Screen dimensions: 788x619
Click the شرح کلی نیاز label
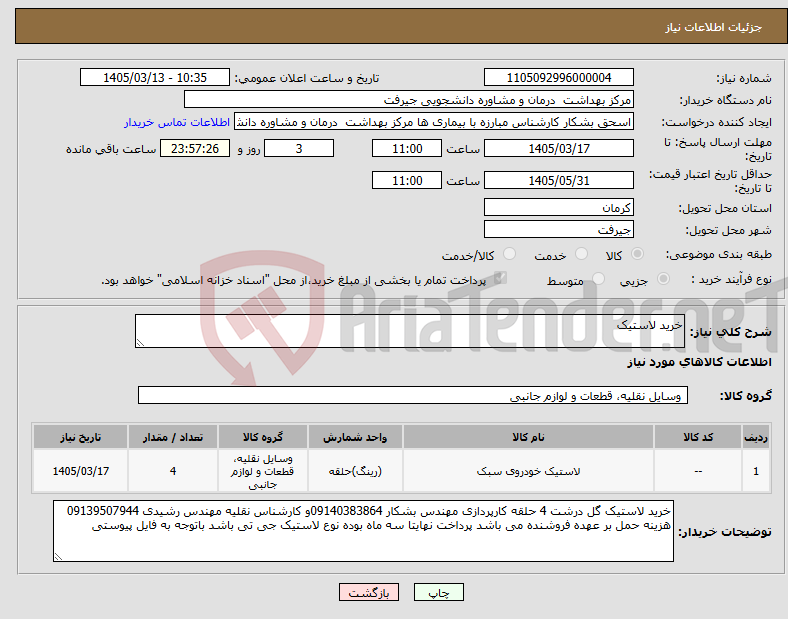pyautogui.click(x=731, y=332)
